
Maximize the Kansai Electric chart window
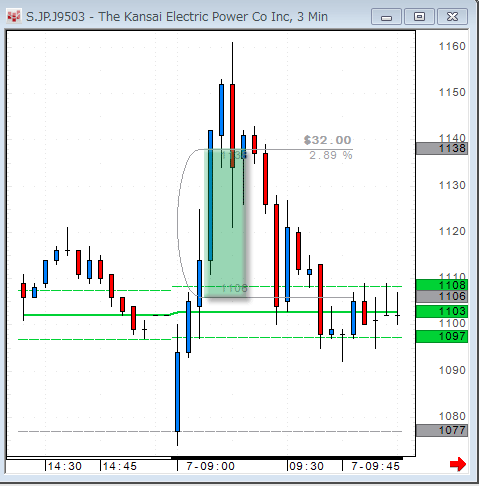click(x=419, y=17)
